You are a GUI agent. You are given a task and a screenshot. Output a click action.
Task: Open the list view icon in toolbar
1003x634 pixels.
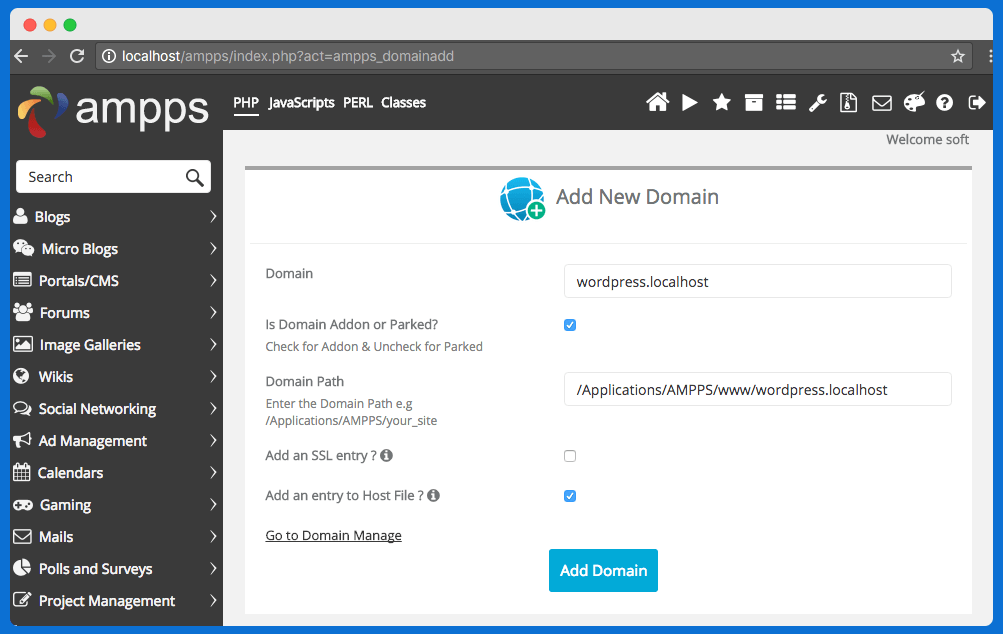(x=786, y=102)
